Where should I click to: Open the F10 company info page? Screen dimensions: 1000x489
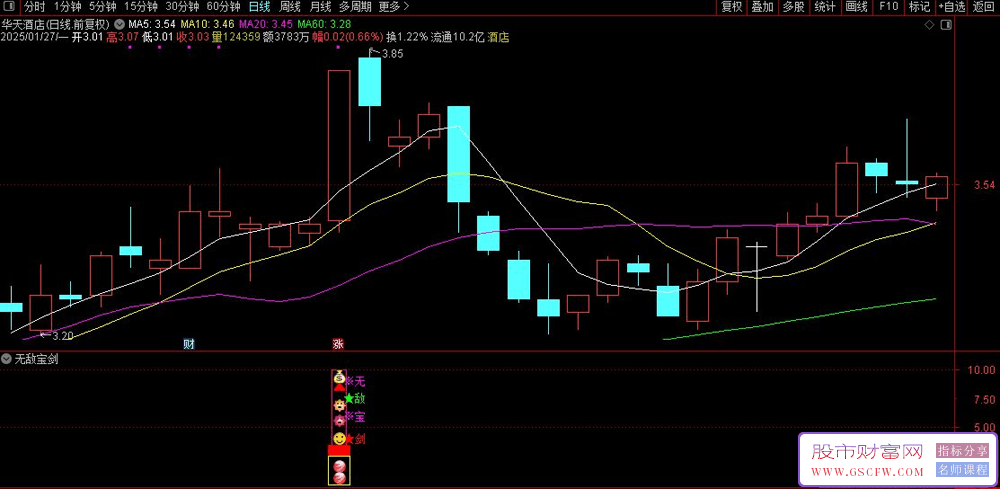[888, 7]
